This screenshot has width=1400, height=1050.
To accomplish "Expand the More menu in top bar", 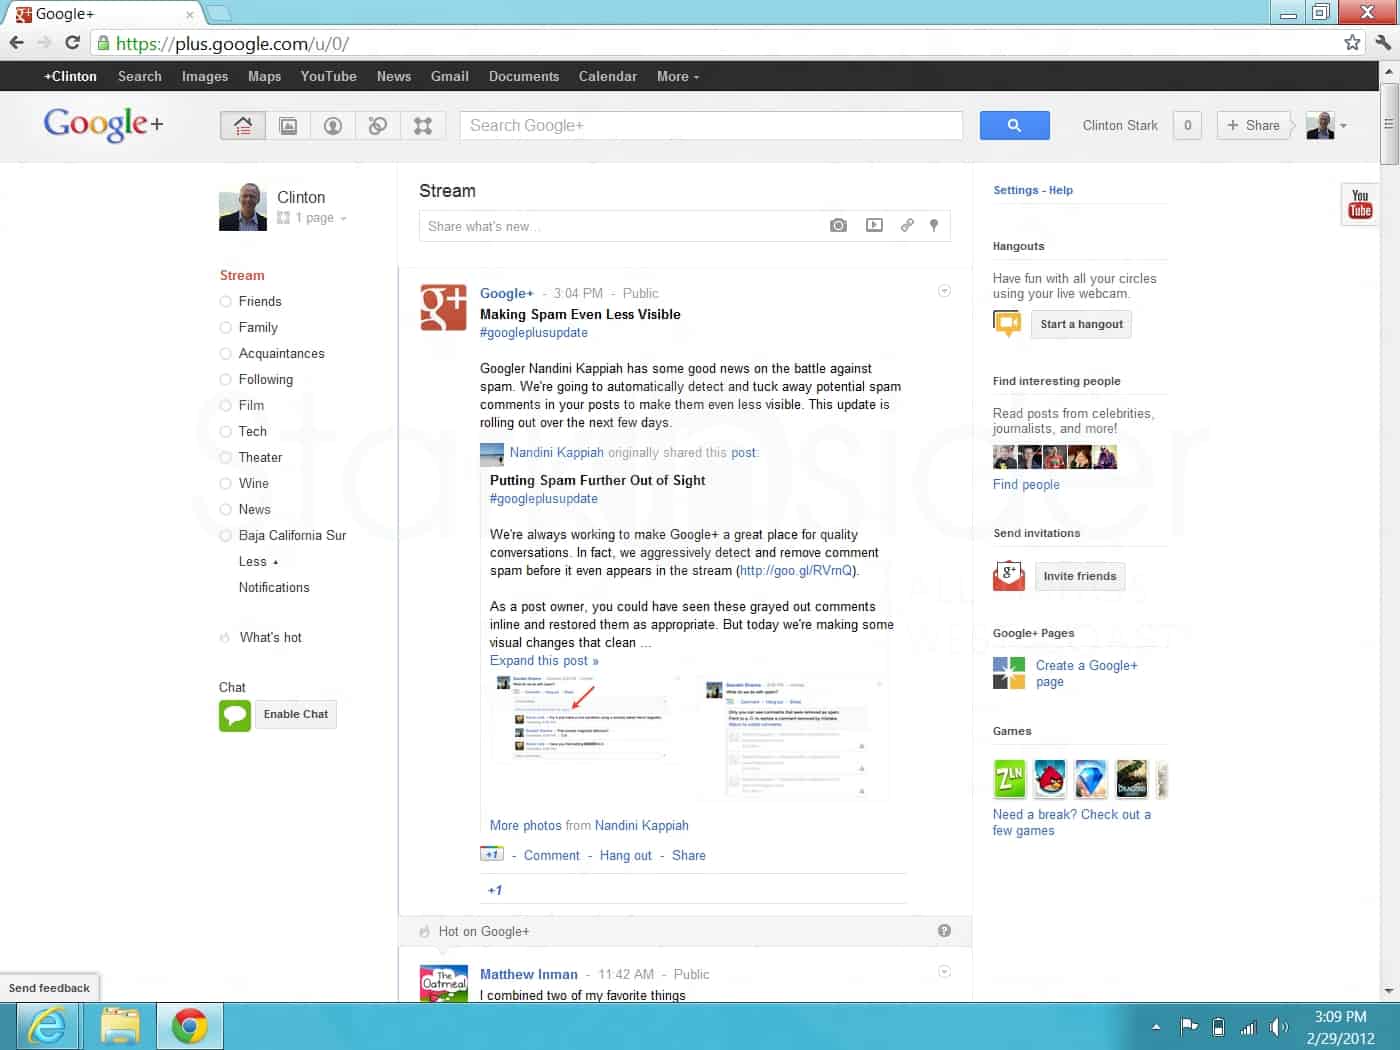I will click(677, 76).
